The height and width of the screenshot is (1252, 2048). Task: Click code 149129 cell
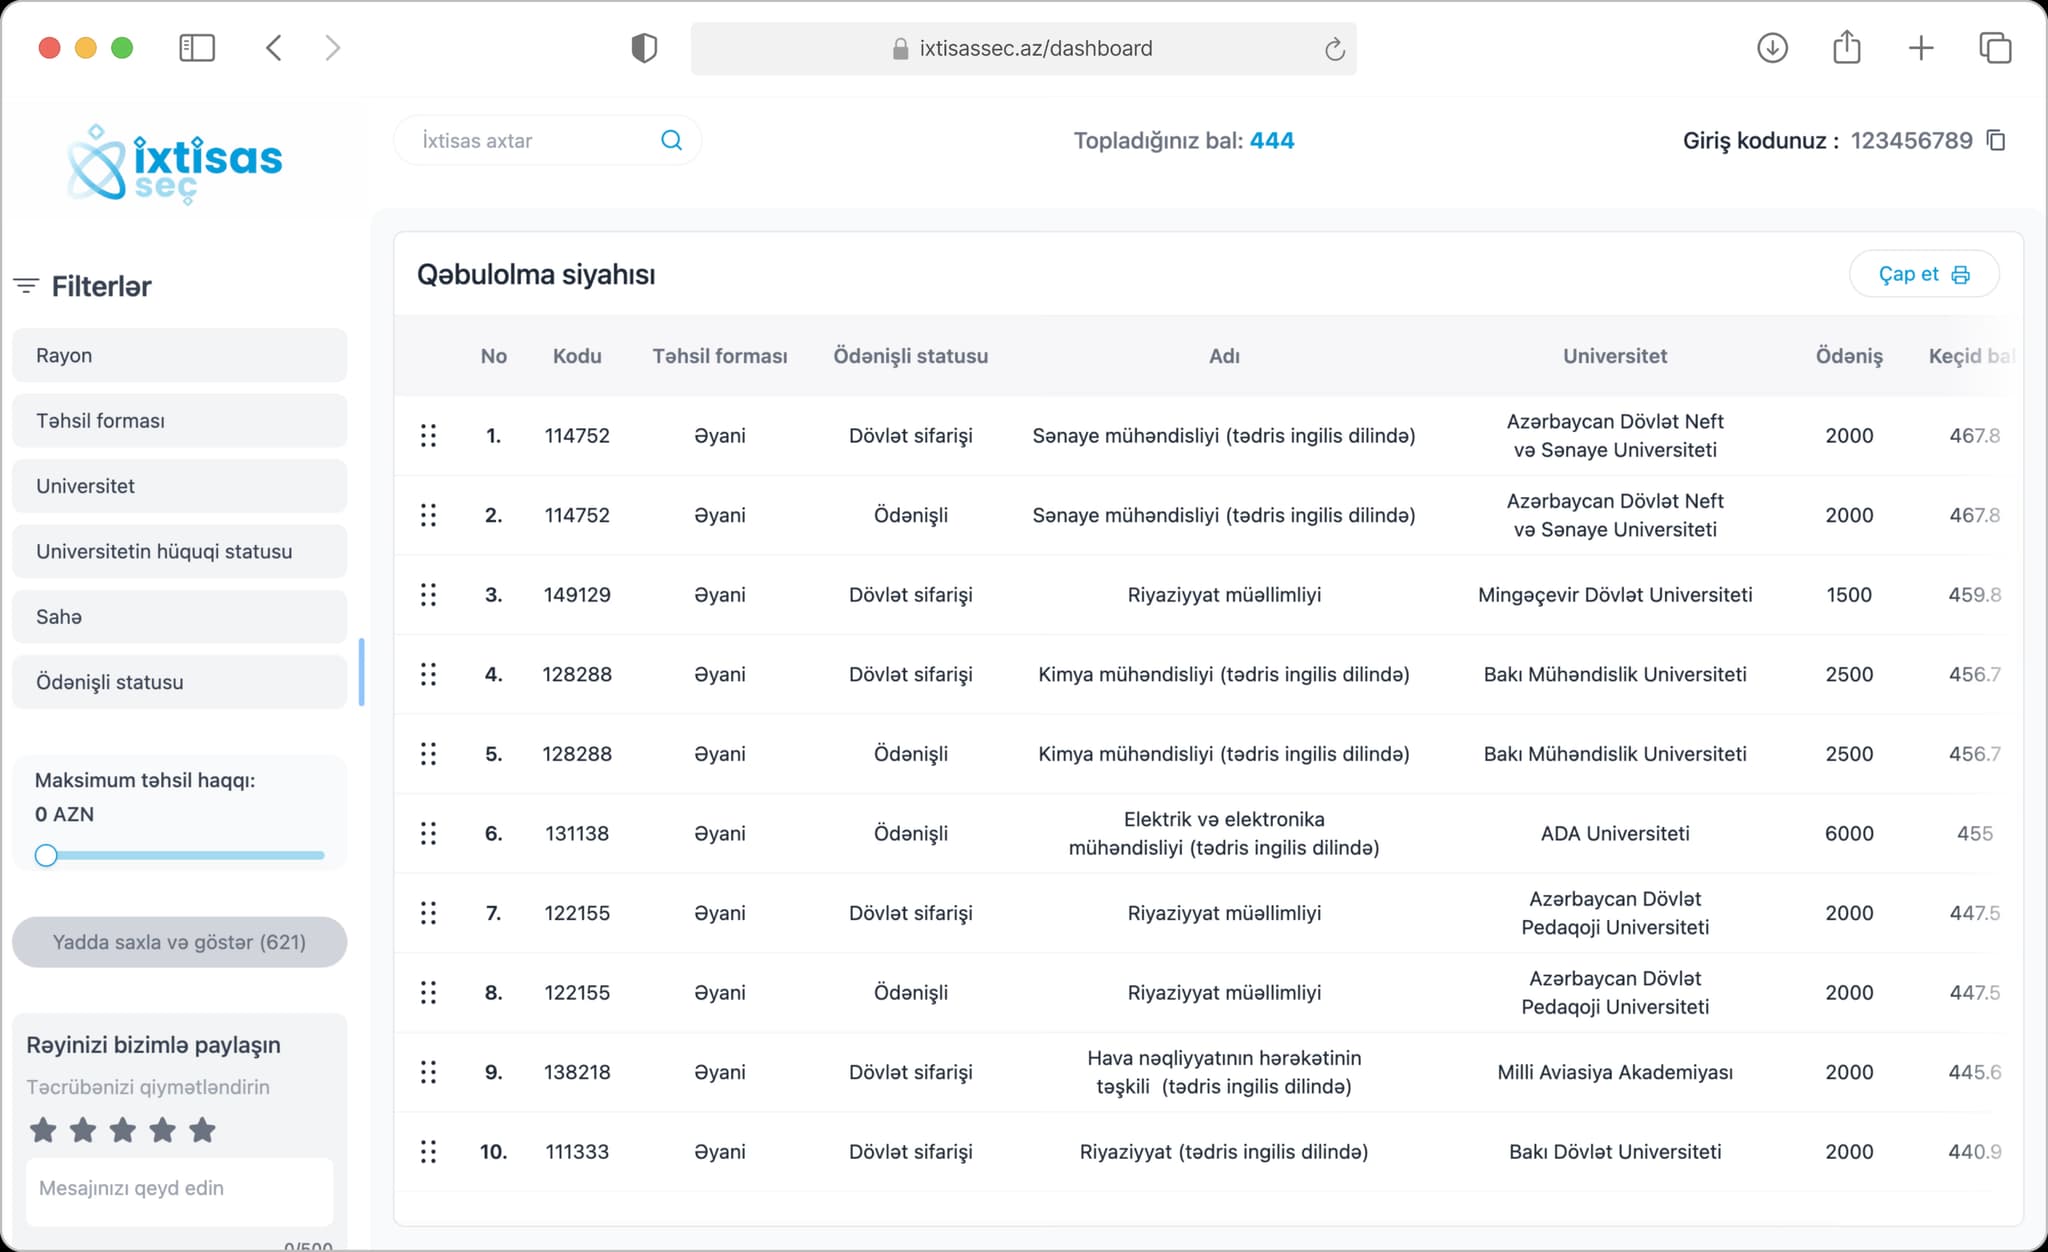pyautogui.click(x=577, y=595)
